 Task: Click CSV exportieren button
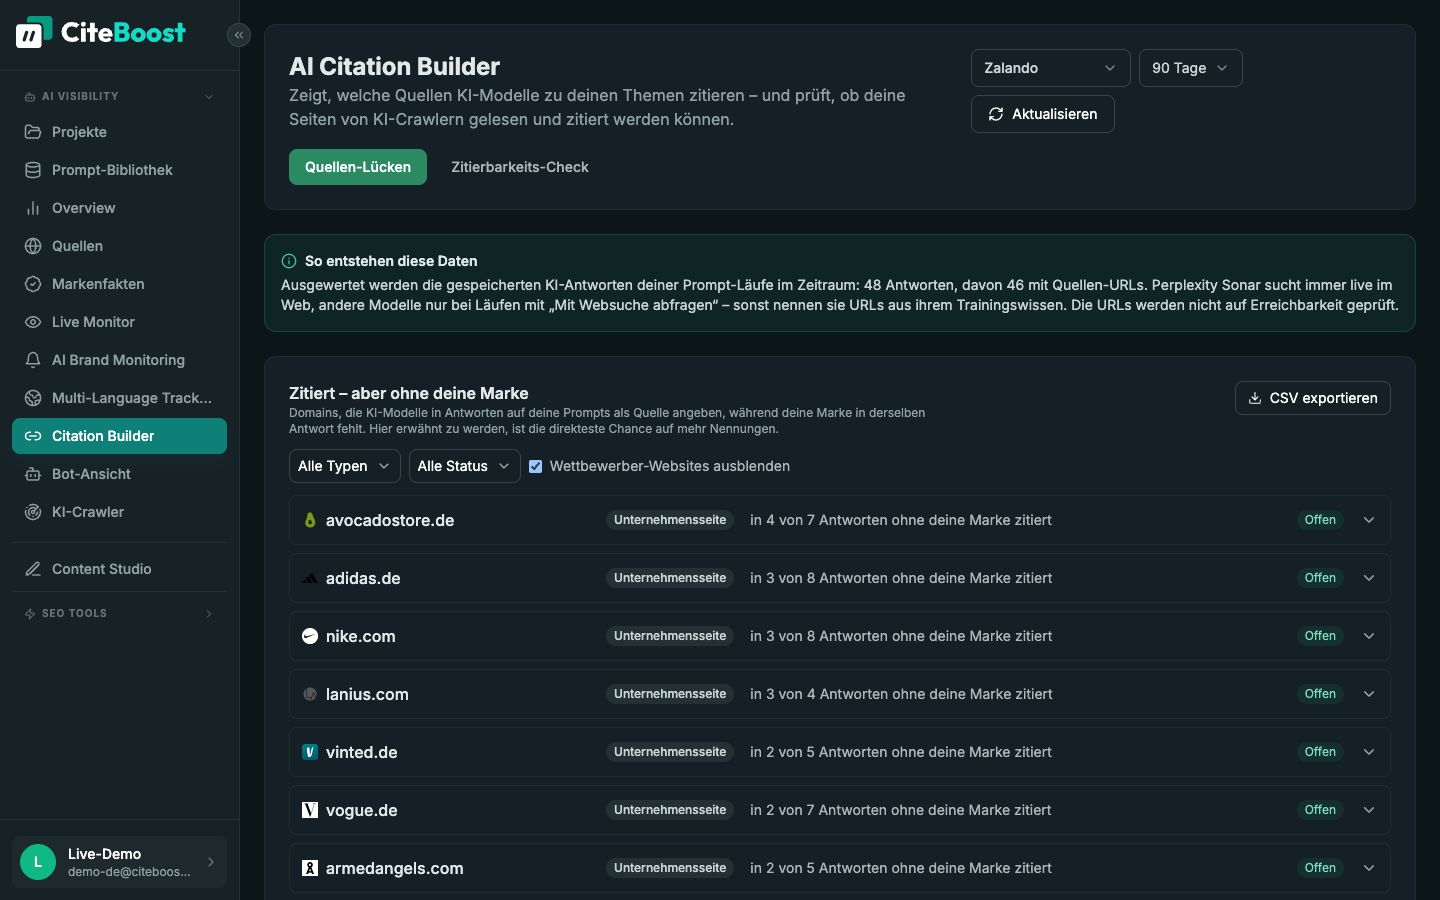[x=1312, y=398]
